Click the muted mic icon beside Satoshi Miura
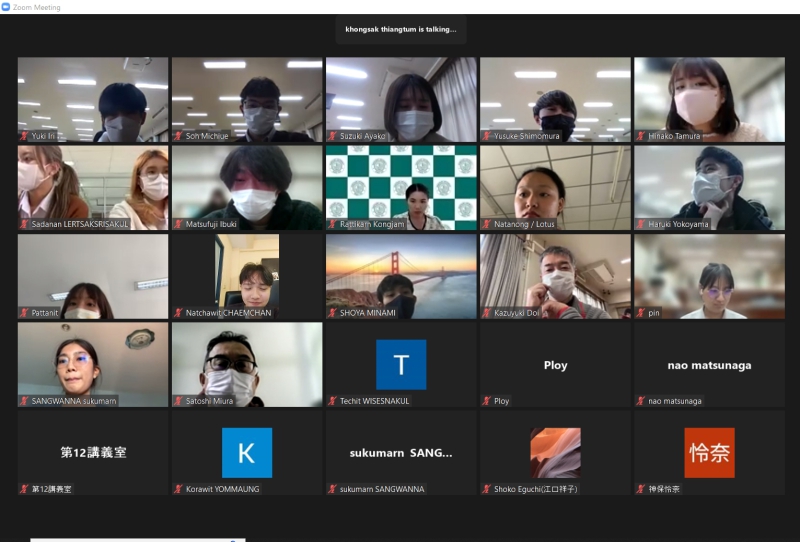The image size is (800, 542). (x=178, y=401)
